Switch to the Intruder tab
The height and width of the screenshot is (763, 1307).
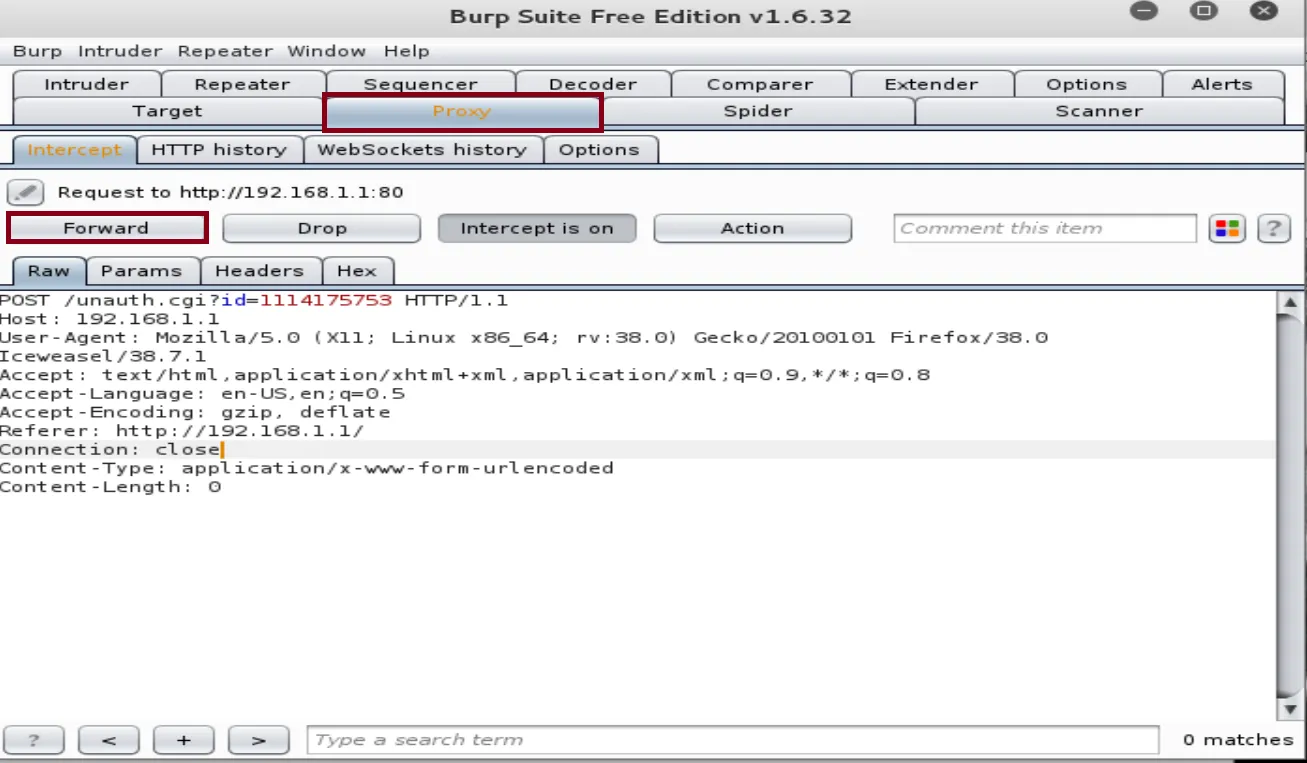pyautogui.click(x=87, y=84)
